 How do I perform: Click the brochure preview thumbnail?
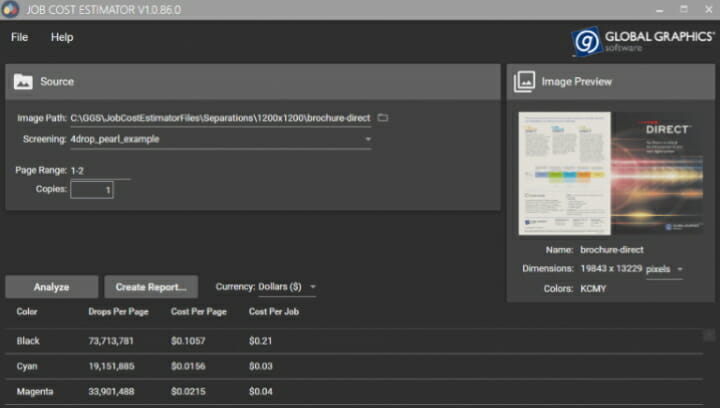pyautogui.click(x=611, y=173)
